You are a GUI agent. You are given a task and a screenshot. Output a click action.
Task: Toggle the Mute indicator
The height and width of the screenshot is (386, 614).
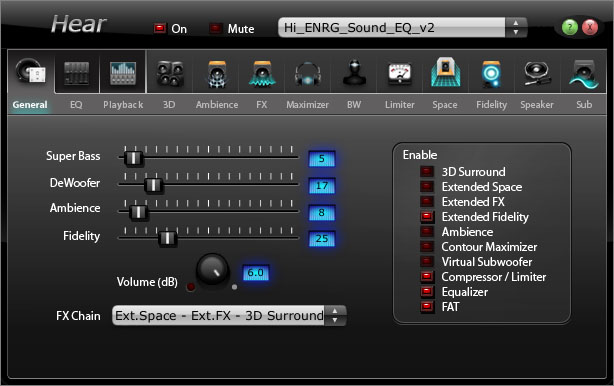coord(215,28)
